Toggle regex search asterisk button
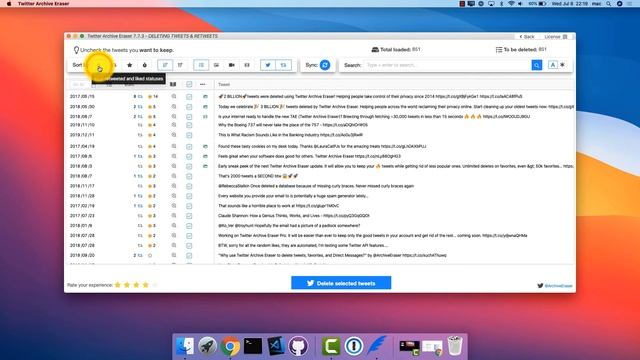The height and width of the screenshot is (360, 640). 562,64
